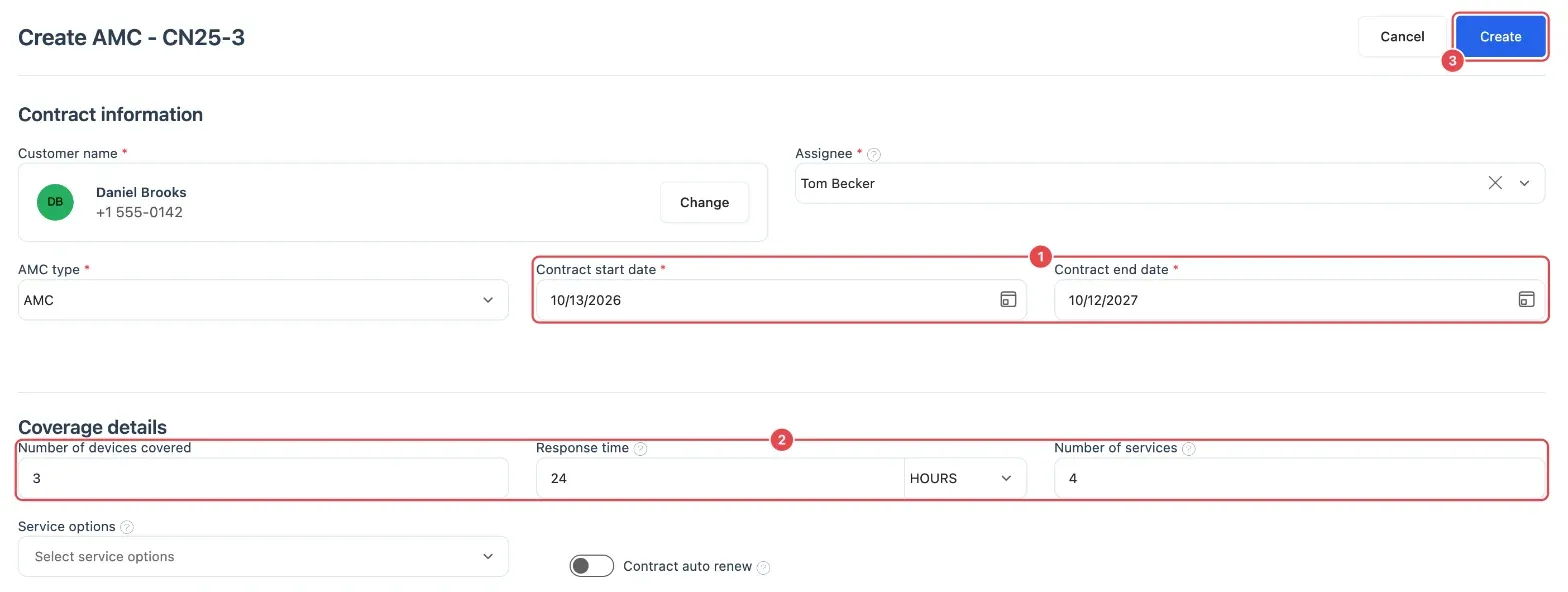Click the Customer name label
This screenshot has height=592, width=1568.
[68, 153]
